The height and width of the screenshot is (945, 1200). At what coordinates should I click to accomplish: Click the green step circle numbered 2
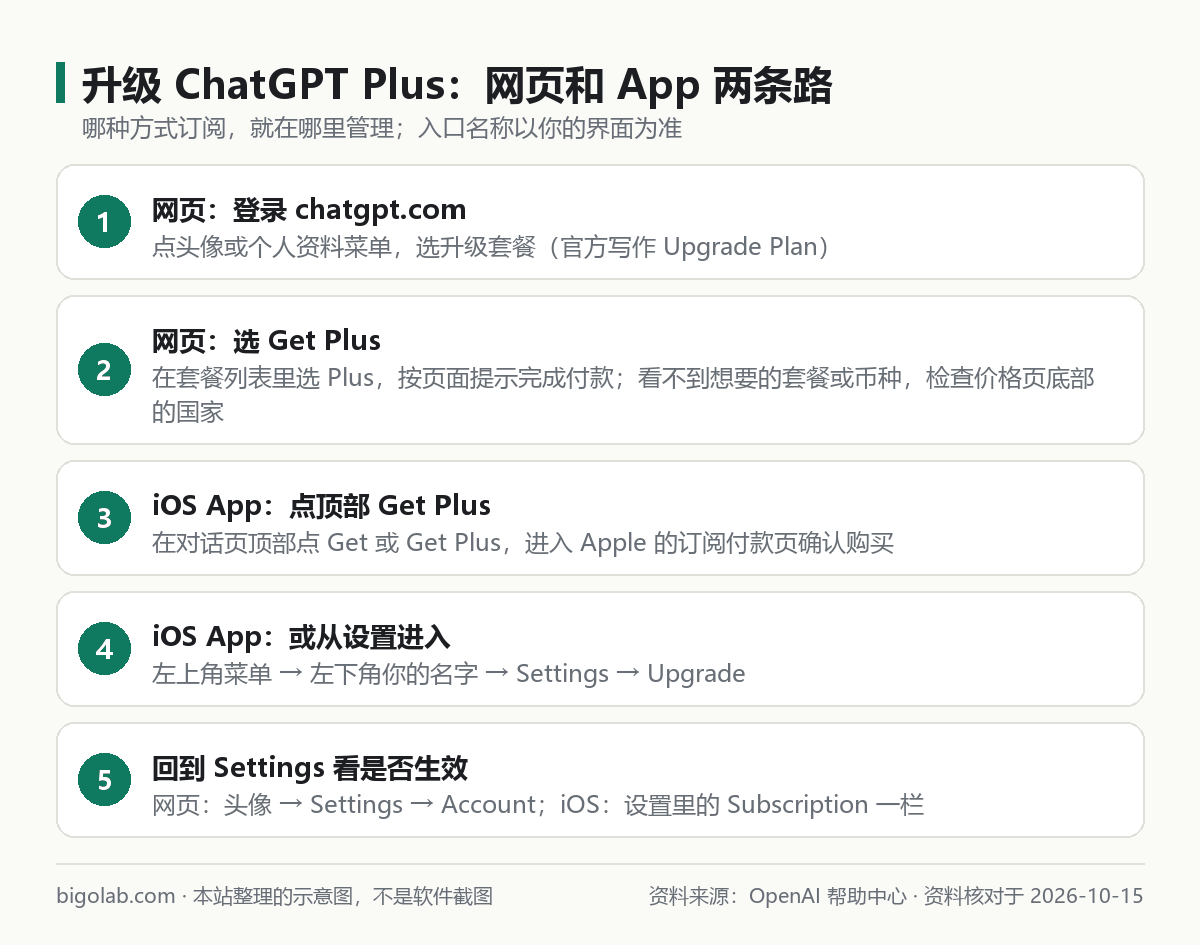(x=104, y=370)
